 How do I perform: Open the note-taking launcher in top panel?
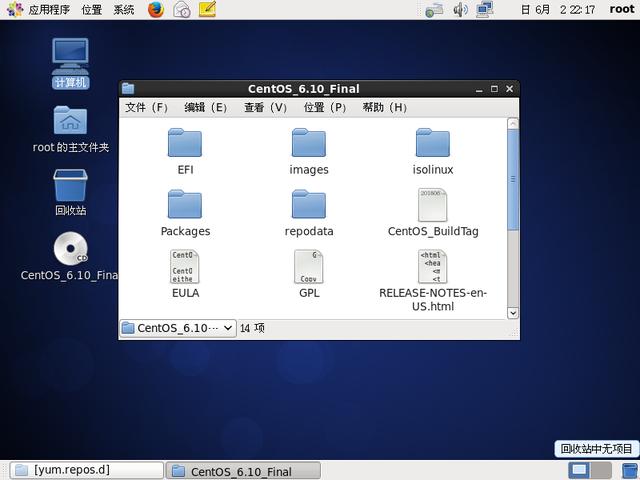[x=207, y=9]
